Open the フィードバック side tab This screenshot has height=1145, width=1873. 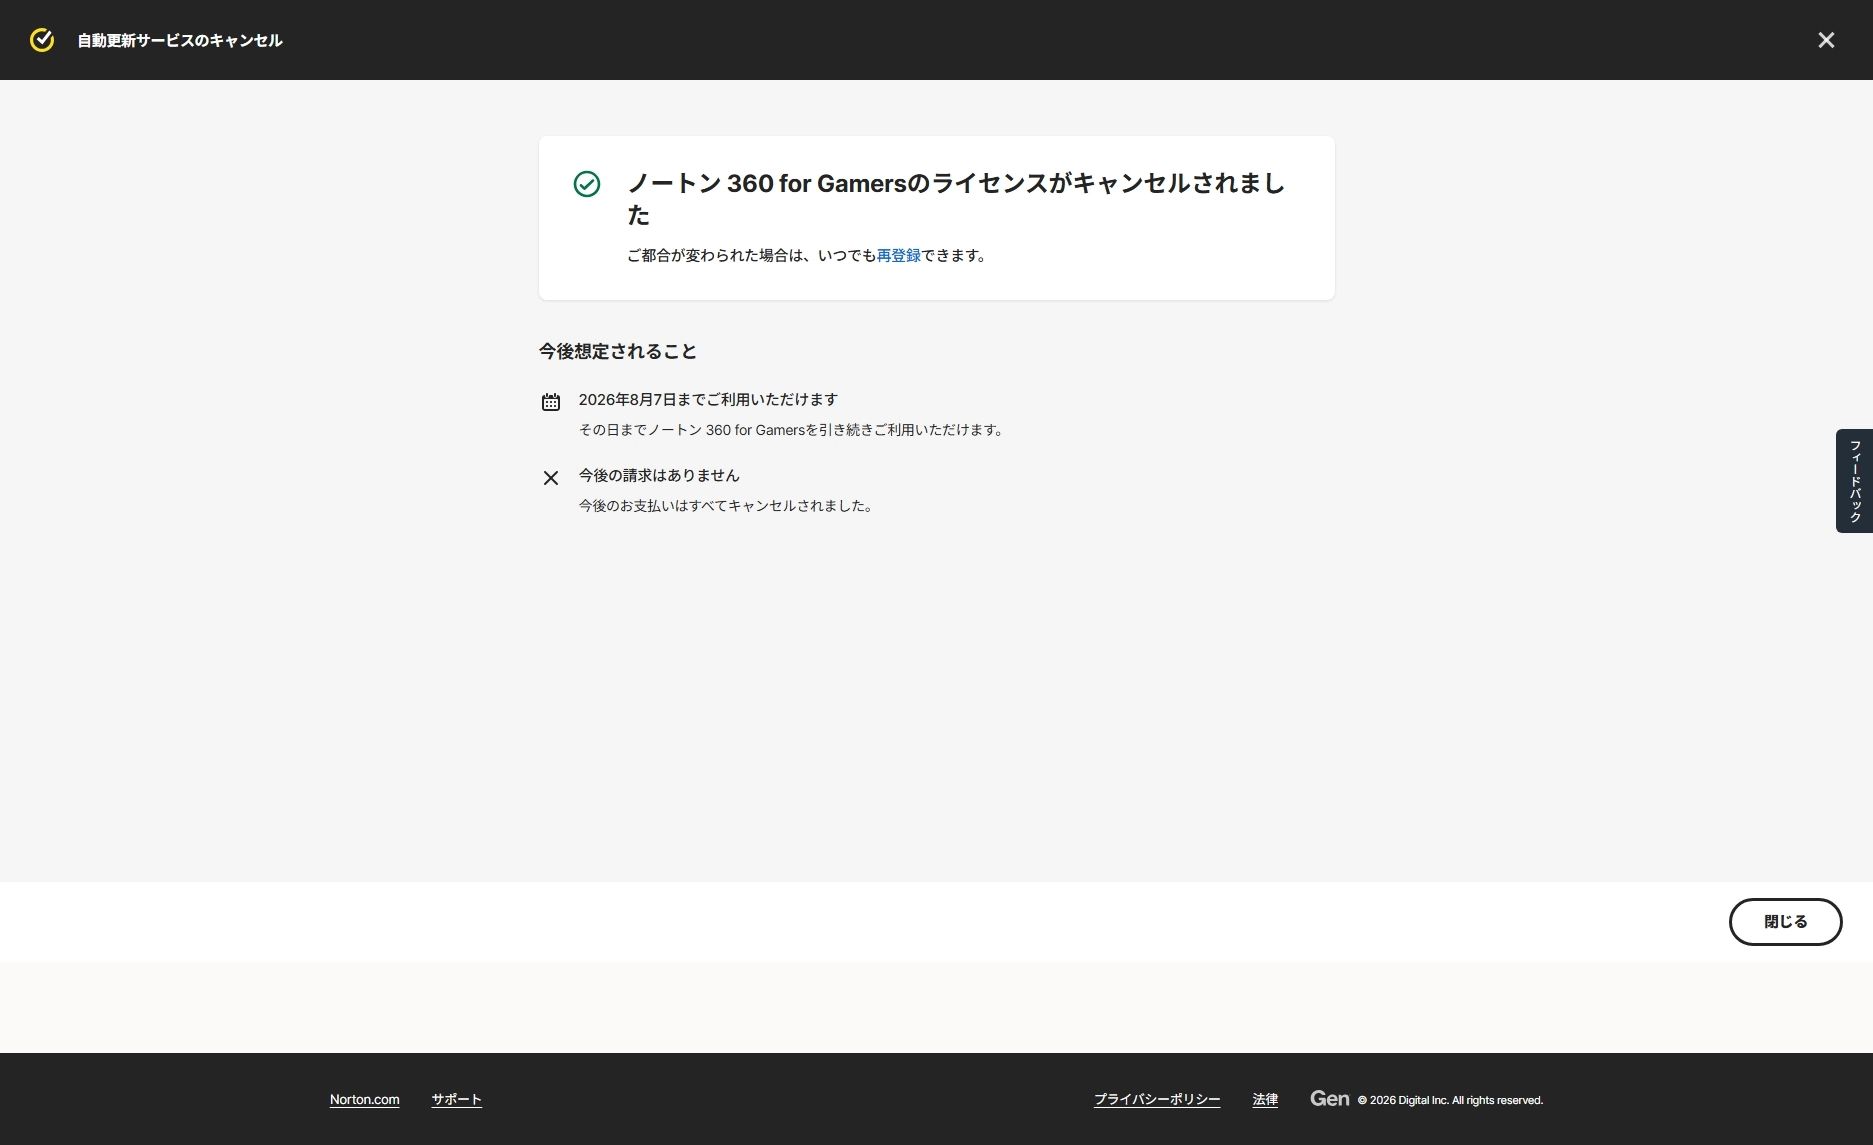tap(1854, 481)
